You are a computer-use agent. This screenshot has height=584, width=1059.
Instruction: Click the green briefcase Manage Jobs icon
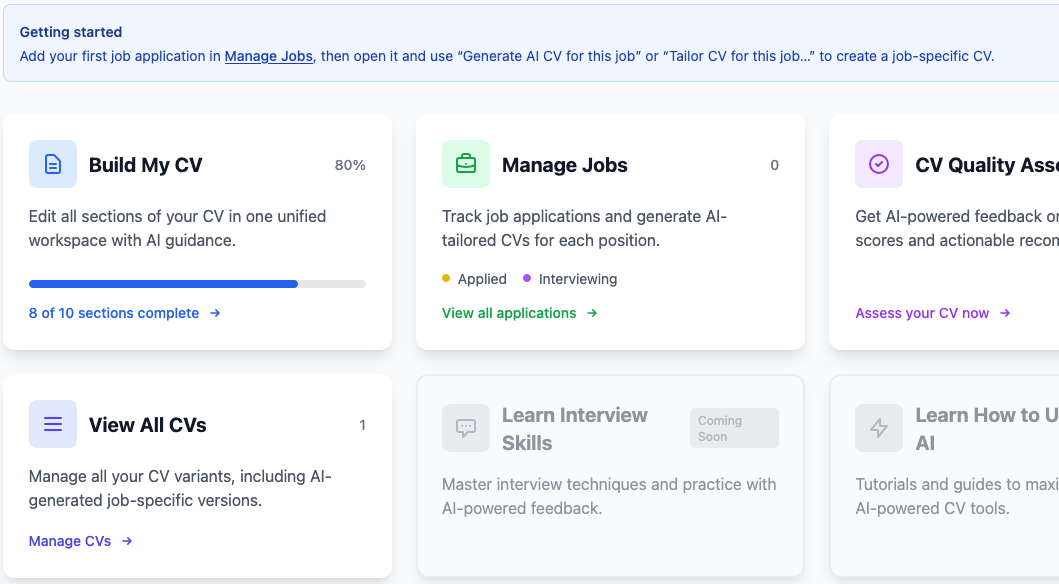465,163
